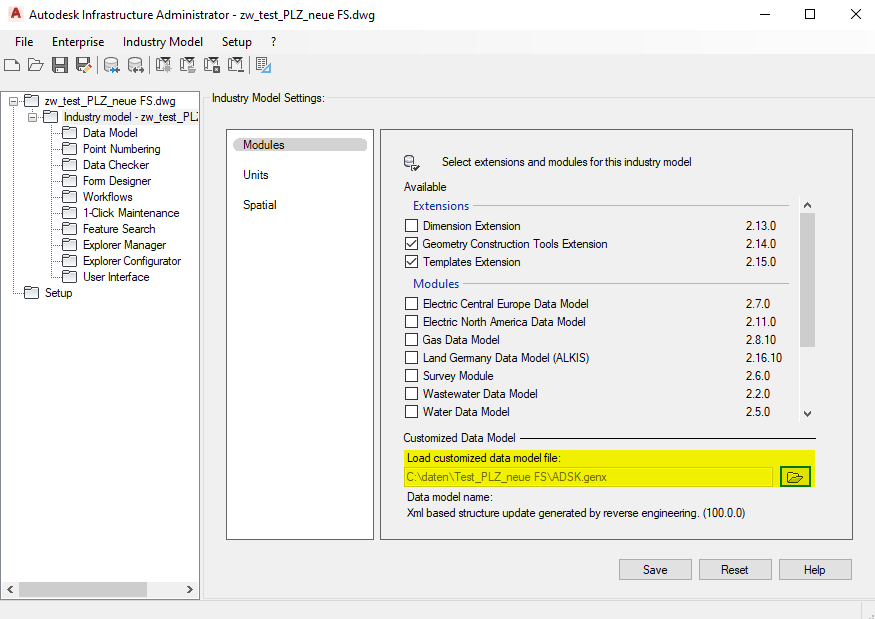Screen dimensions: 875x619
Task: Select Workflows in the tree
Action: tap(107, 197)
